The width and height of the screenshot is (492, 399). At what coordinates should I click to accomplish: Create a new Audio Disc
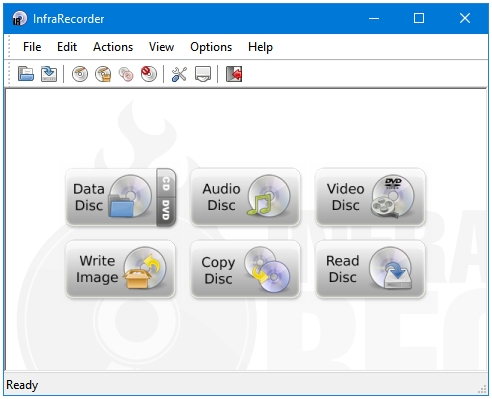pyautogui.click(x=245, y=197)
